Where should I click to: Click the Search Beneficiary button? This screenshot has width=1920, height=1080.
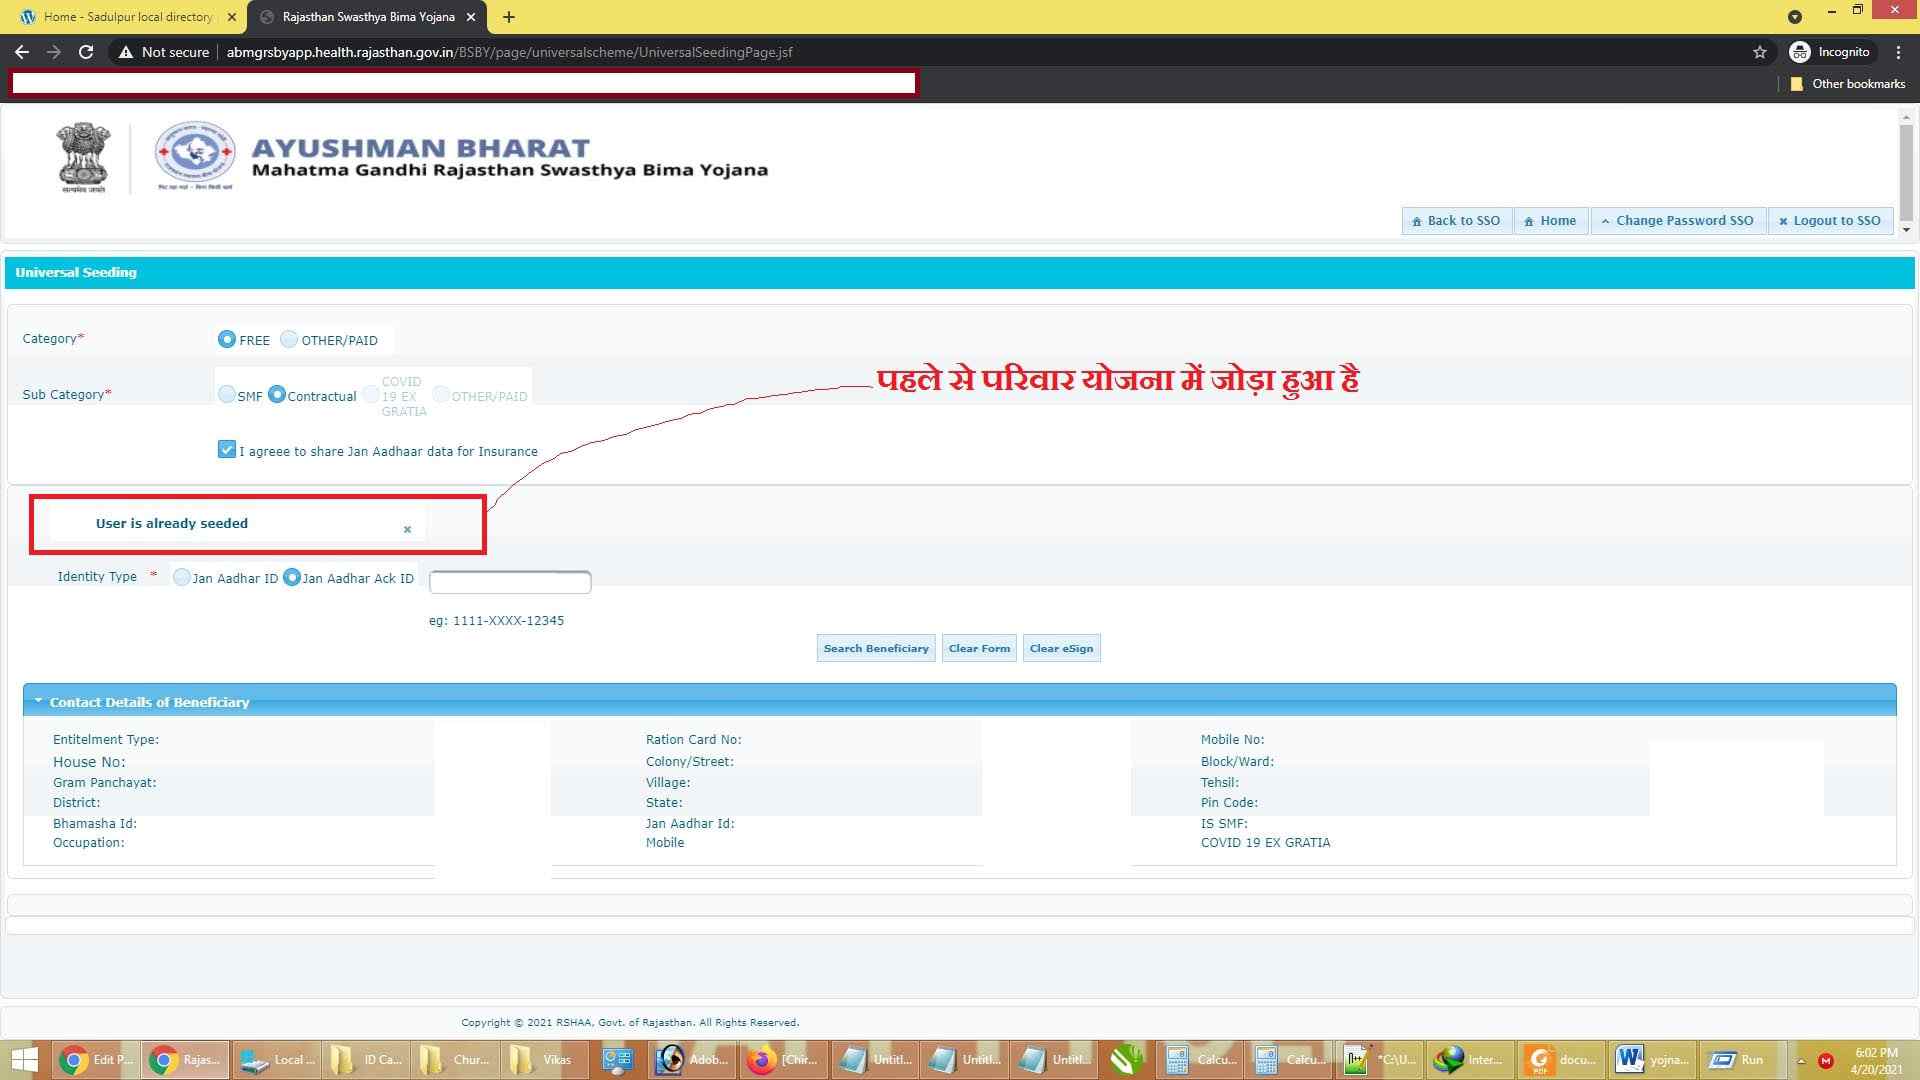[876, 648]
